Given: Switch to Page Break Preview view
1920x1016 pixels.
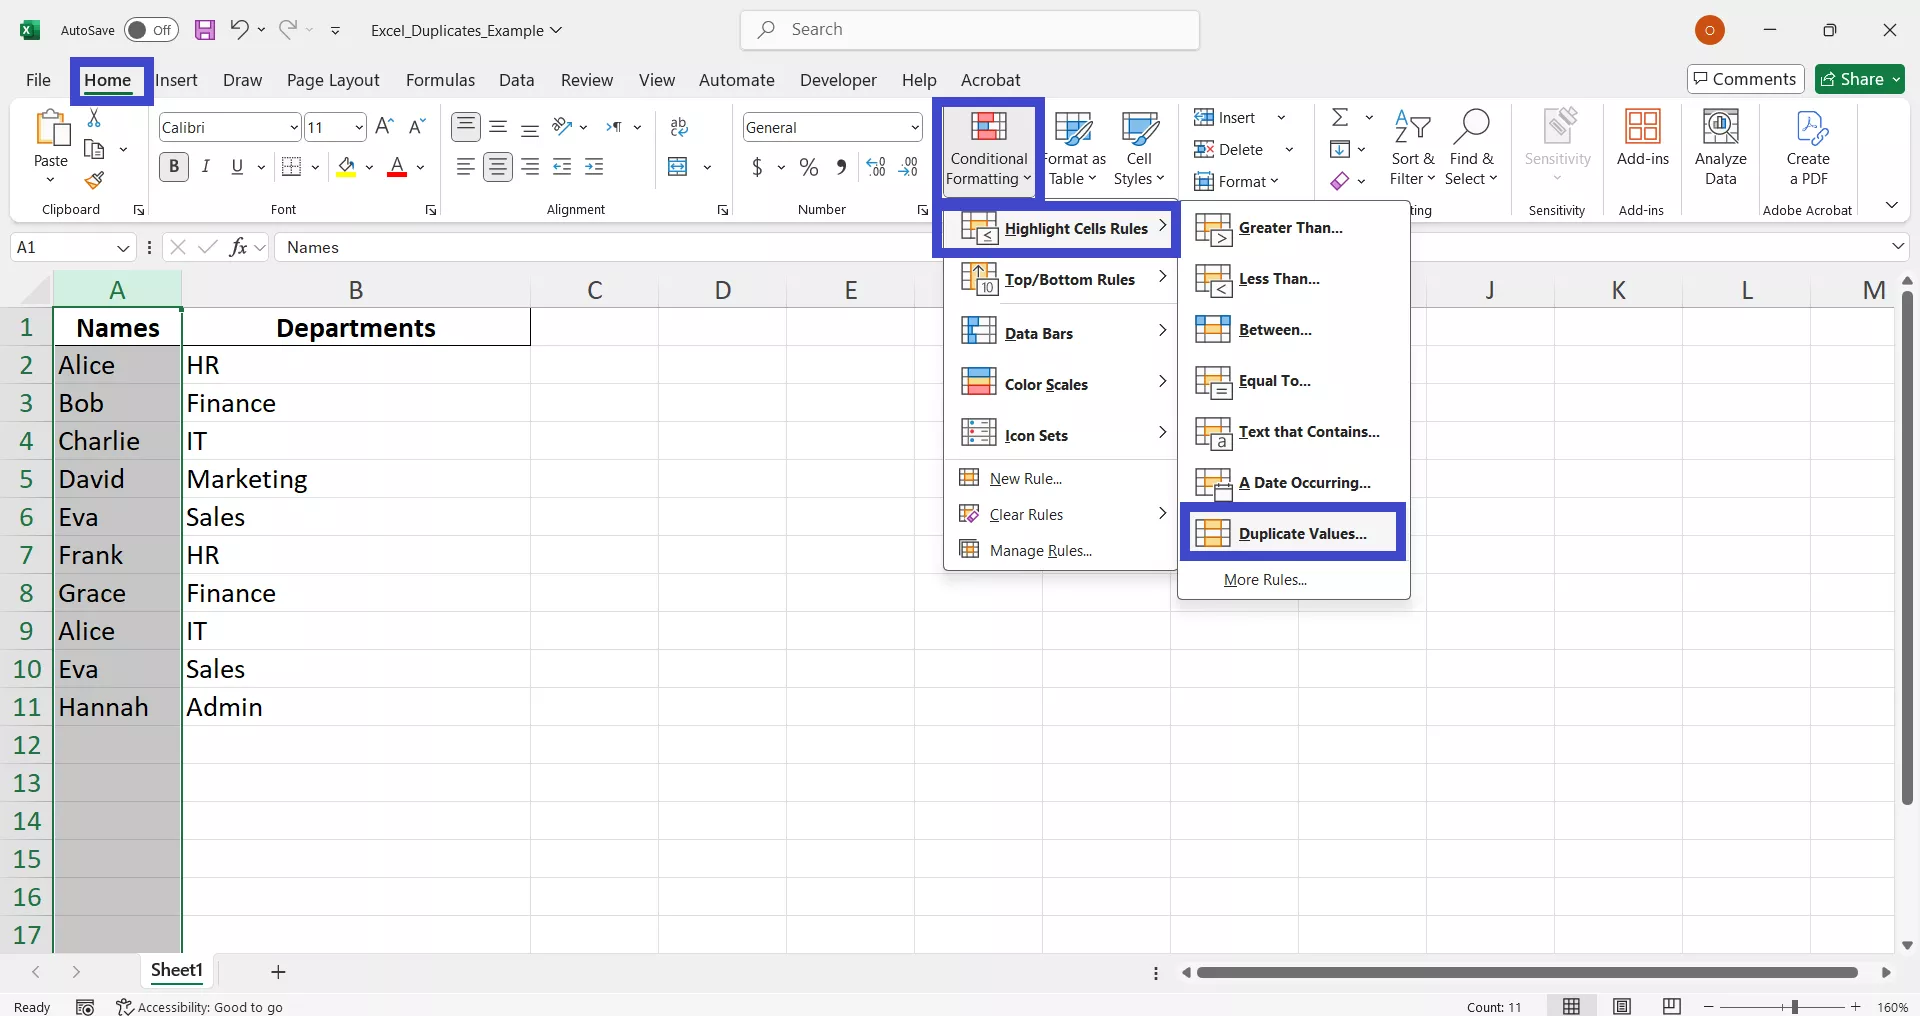Looking at the screenshot, I should (1672, 1006).
